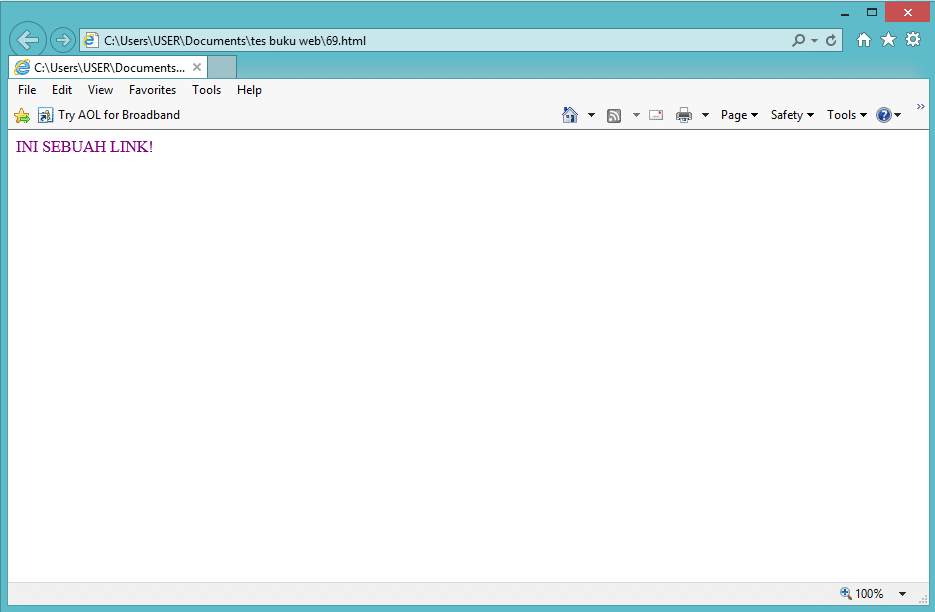Image resolution: width=935 pixels, height=612 pixels.
Task: Click the command bar Home icon
Action: 570,115
